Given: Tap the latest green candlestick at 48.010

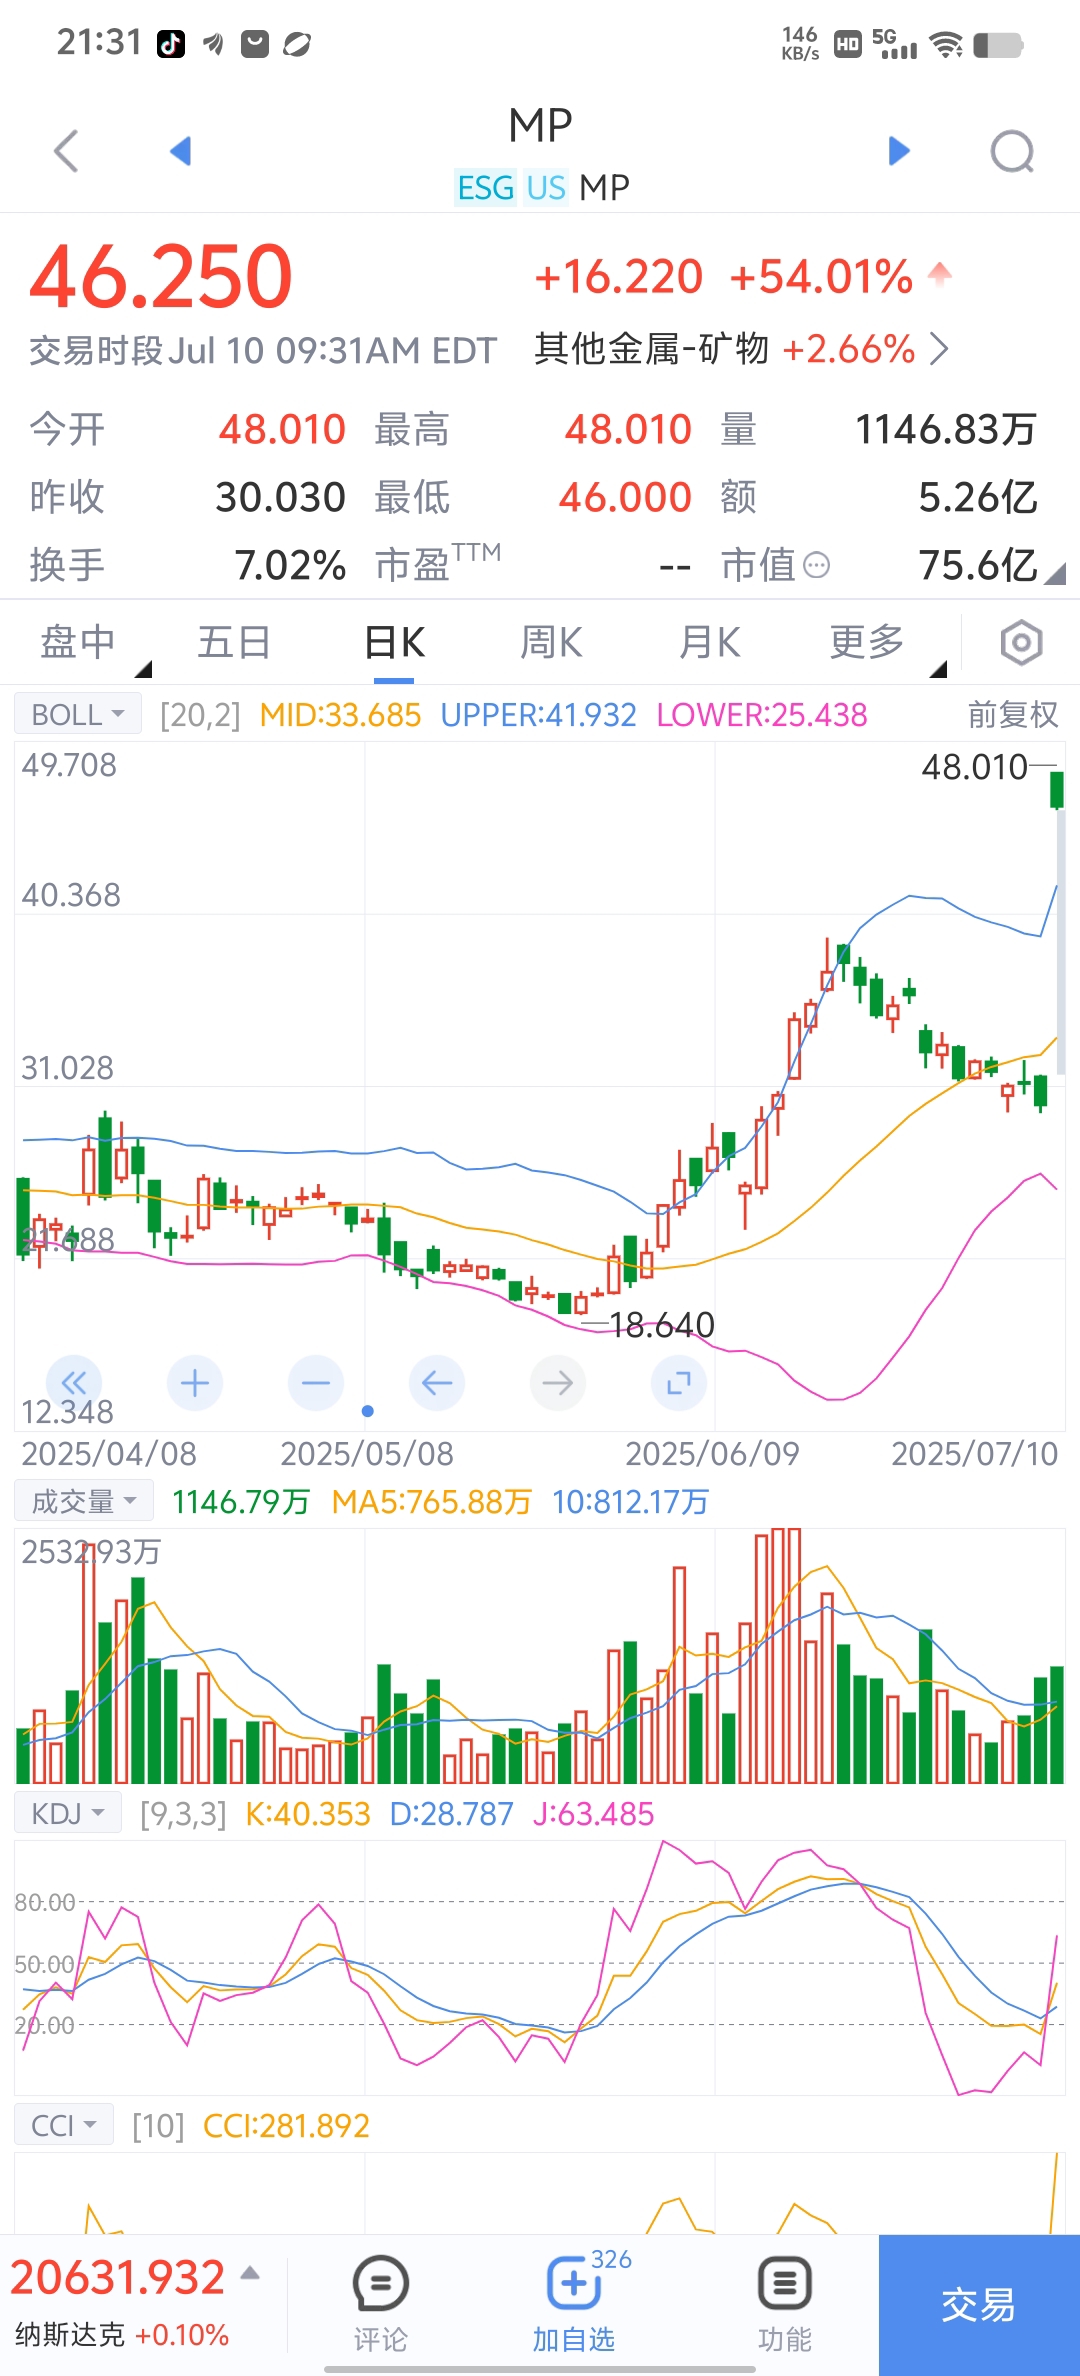Looking at the screenshot, I should click(x=1057, y=789).
